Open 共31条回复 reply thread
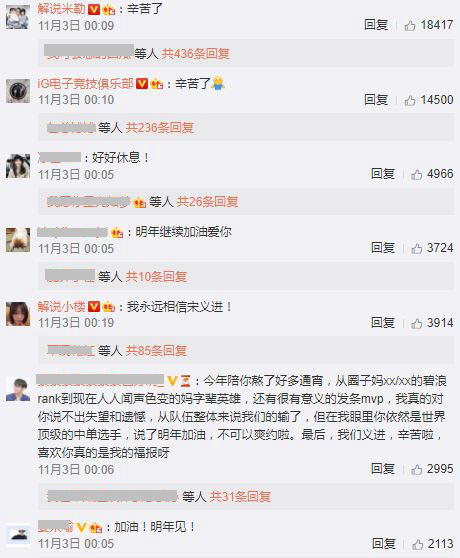This screenshot has height=558, width=460. (240, 496)
